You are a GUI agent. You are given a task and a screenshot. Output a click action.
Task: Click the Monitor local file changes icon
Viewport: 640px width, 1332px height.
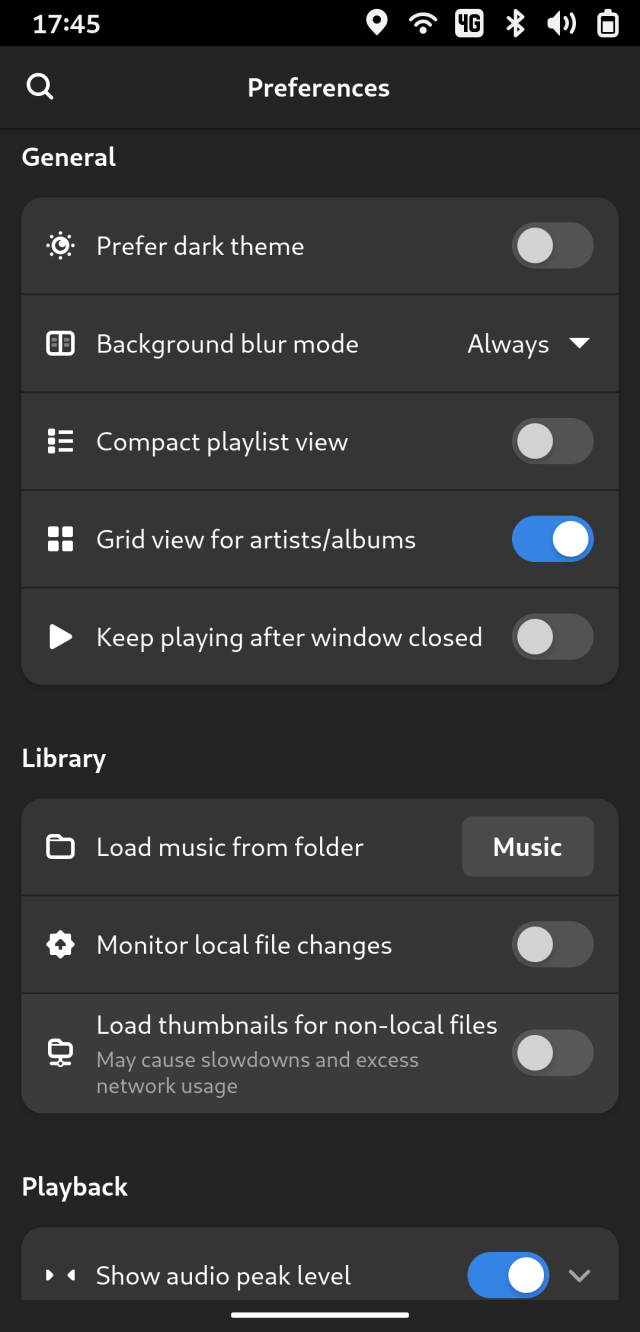(60, 945)
